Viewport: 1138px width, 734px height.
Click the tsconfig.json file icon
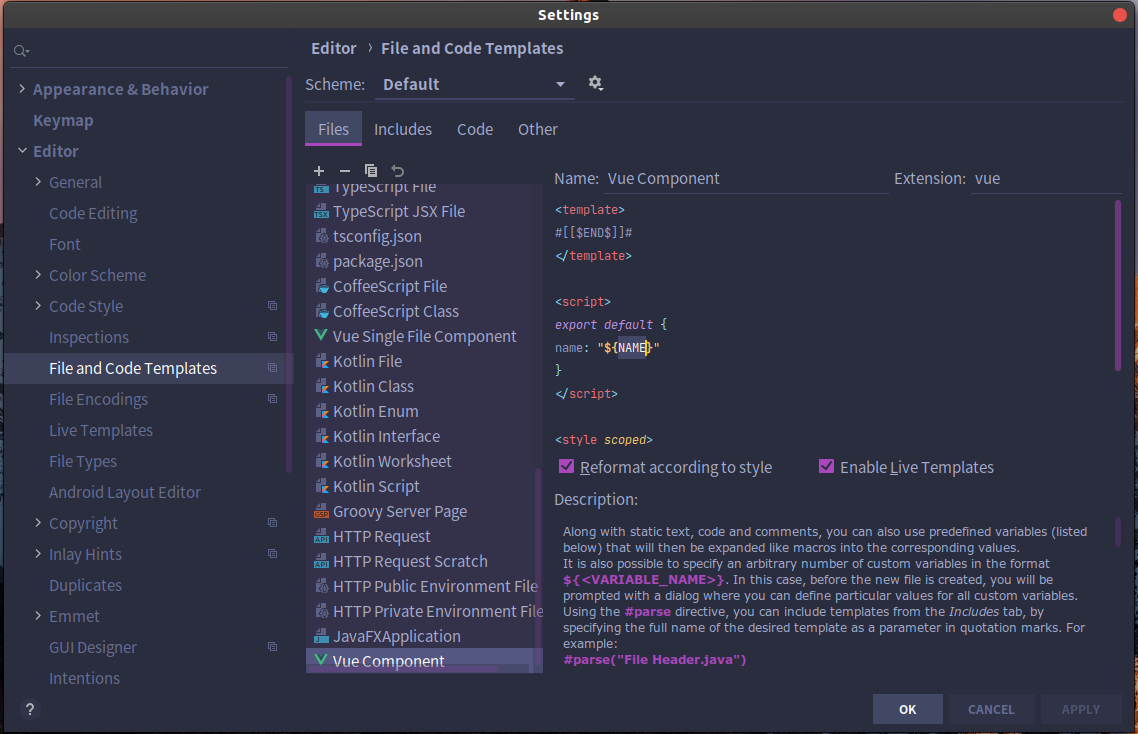tap(322, 236)
